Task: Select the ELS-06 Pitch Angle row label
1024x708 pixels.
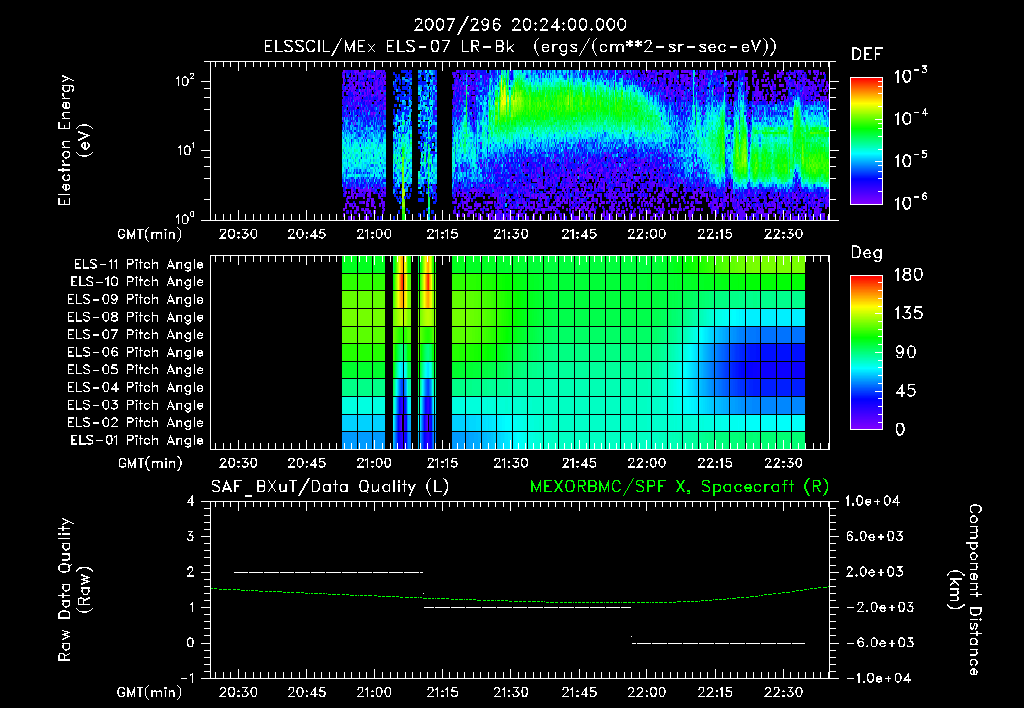Action: [135, 353]
